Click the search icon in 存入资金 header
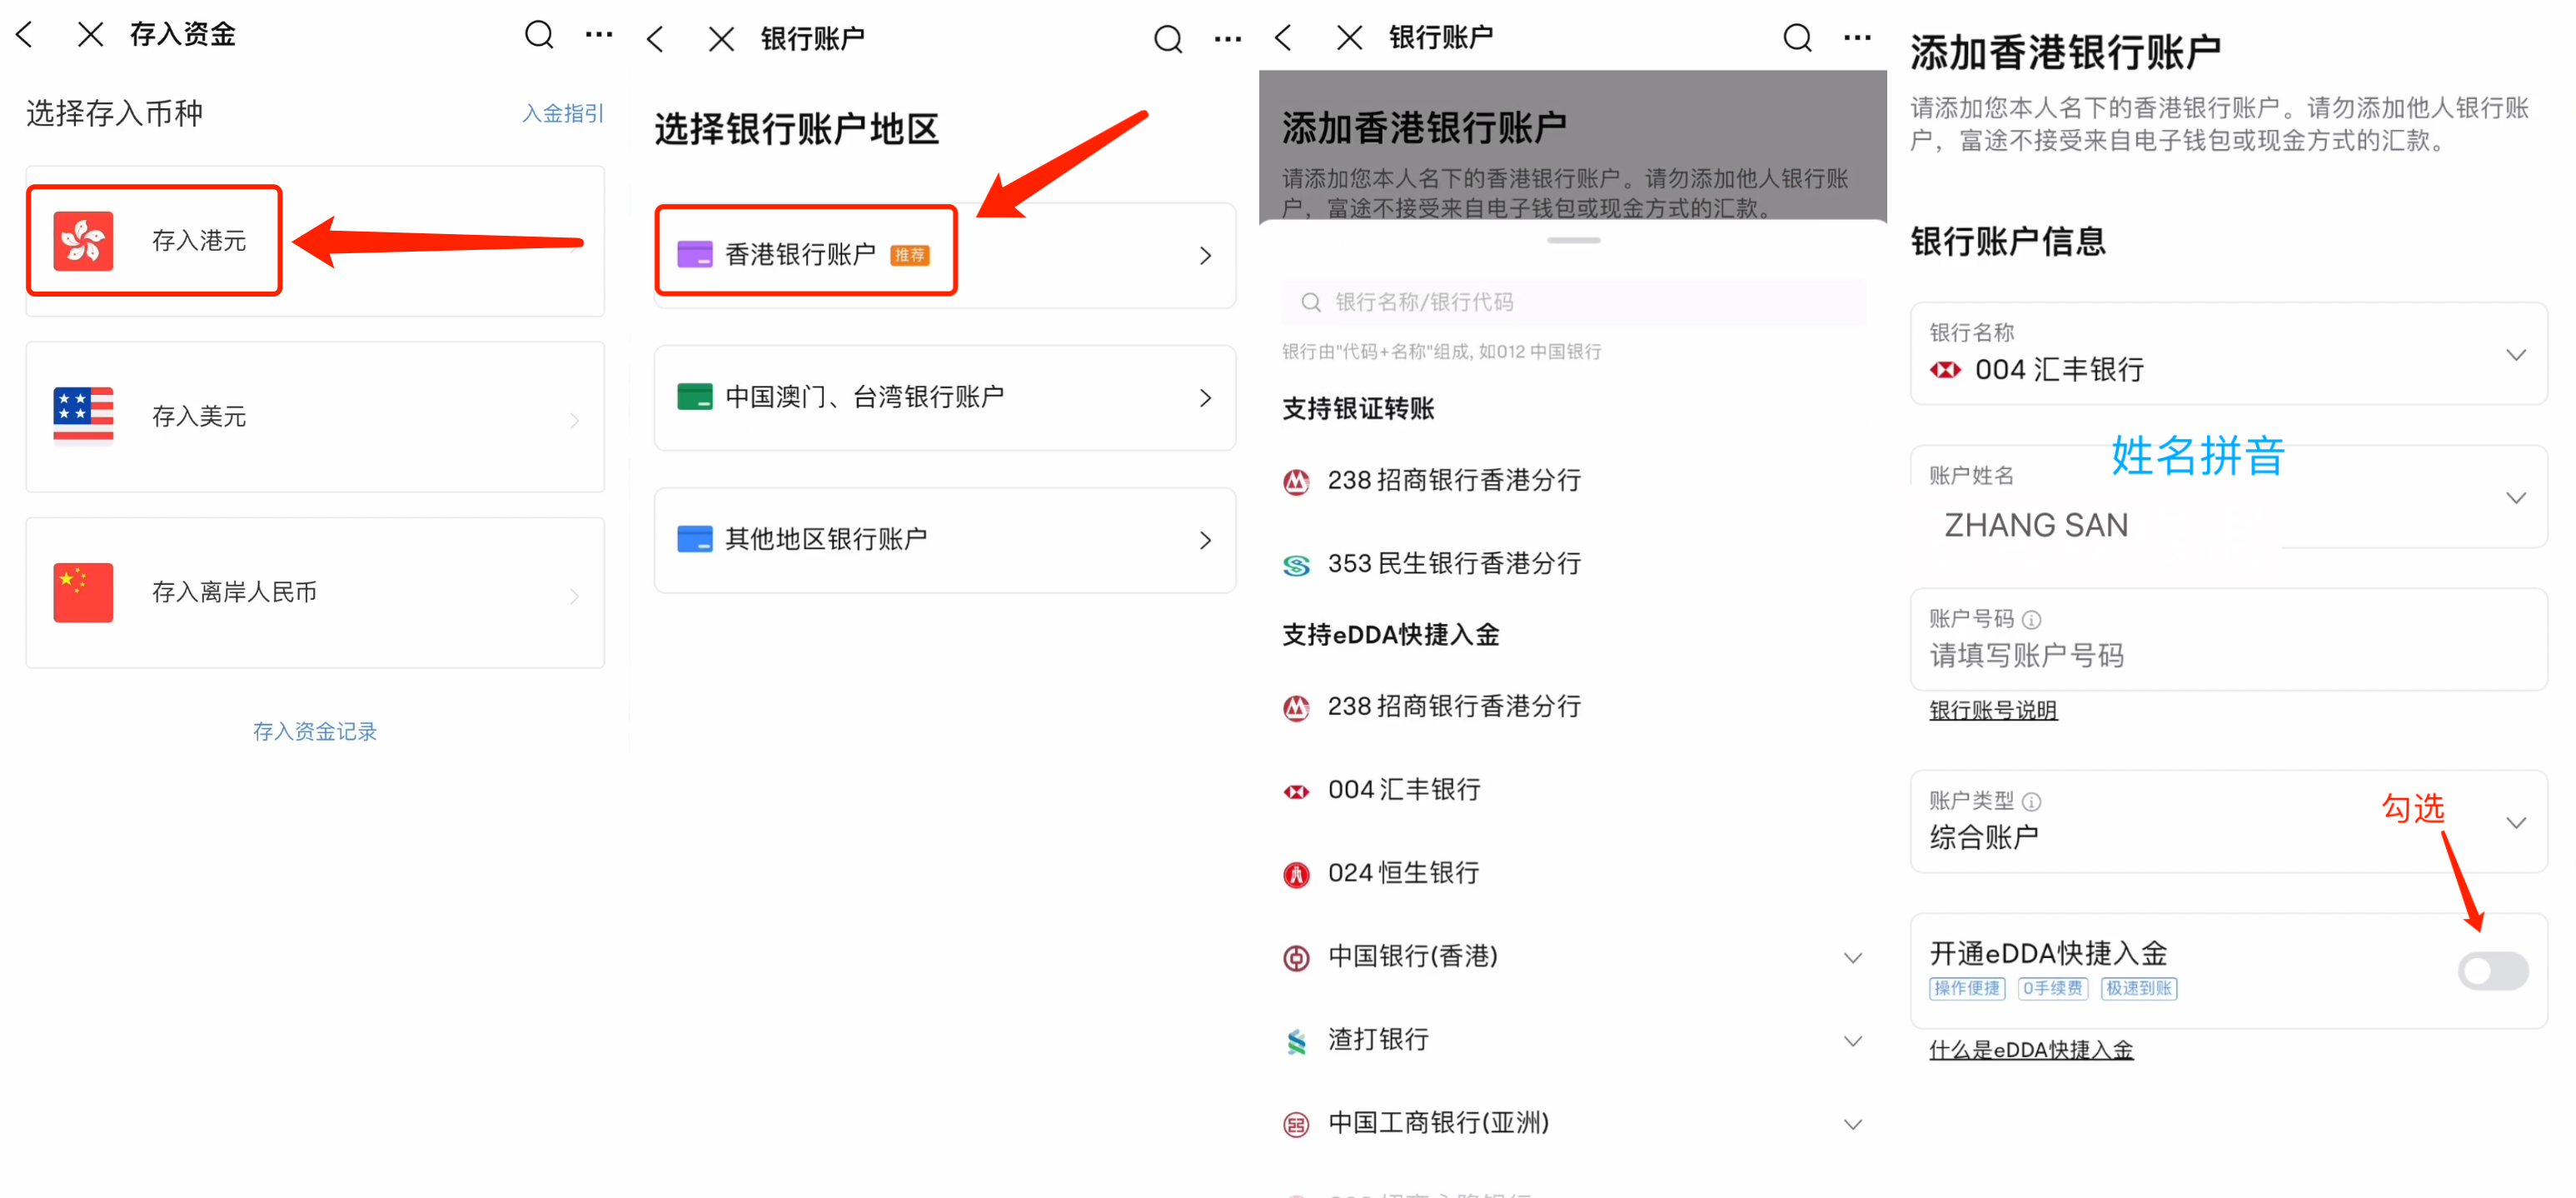The width and height of the screenshot is (2576, 1198). (539, 35)
